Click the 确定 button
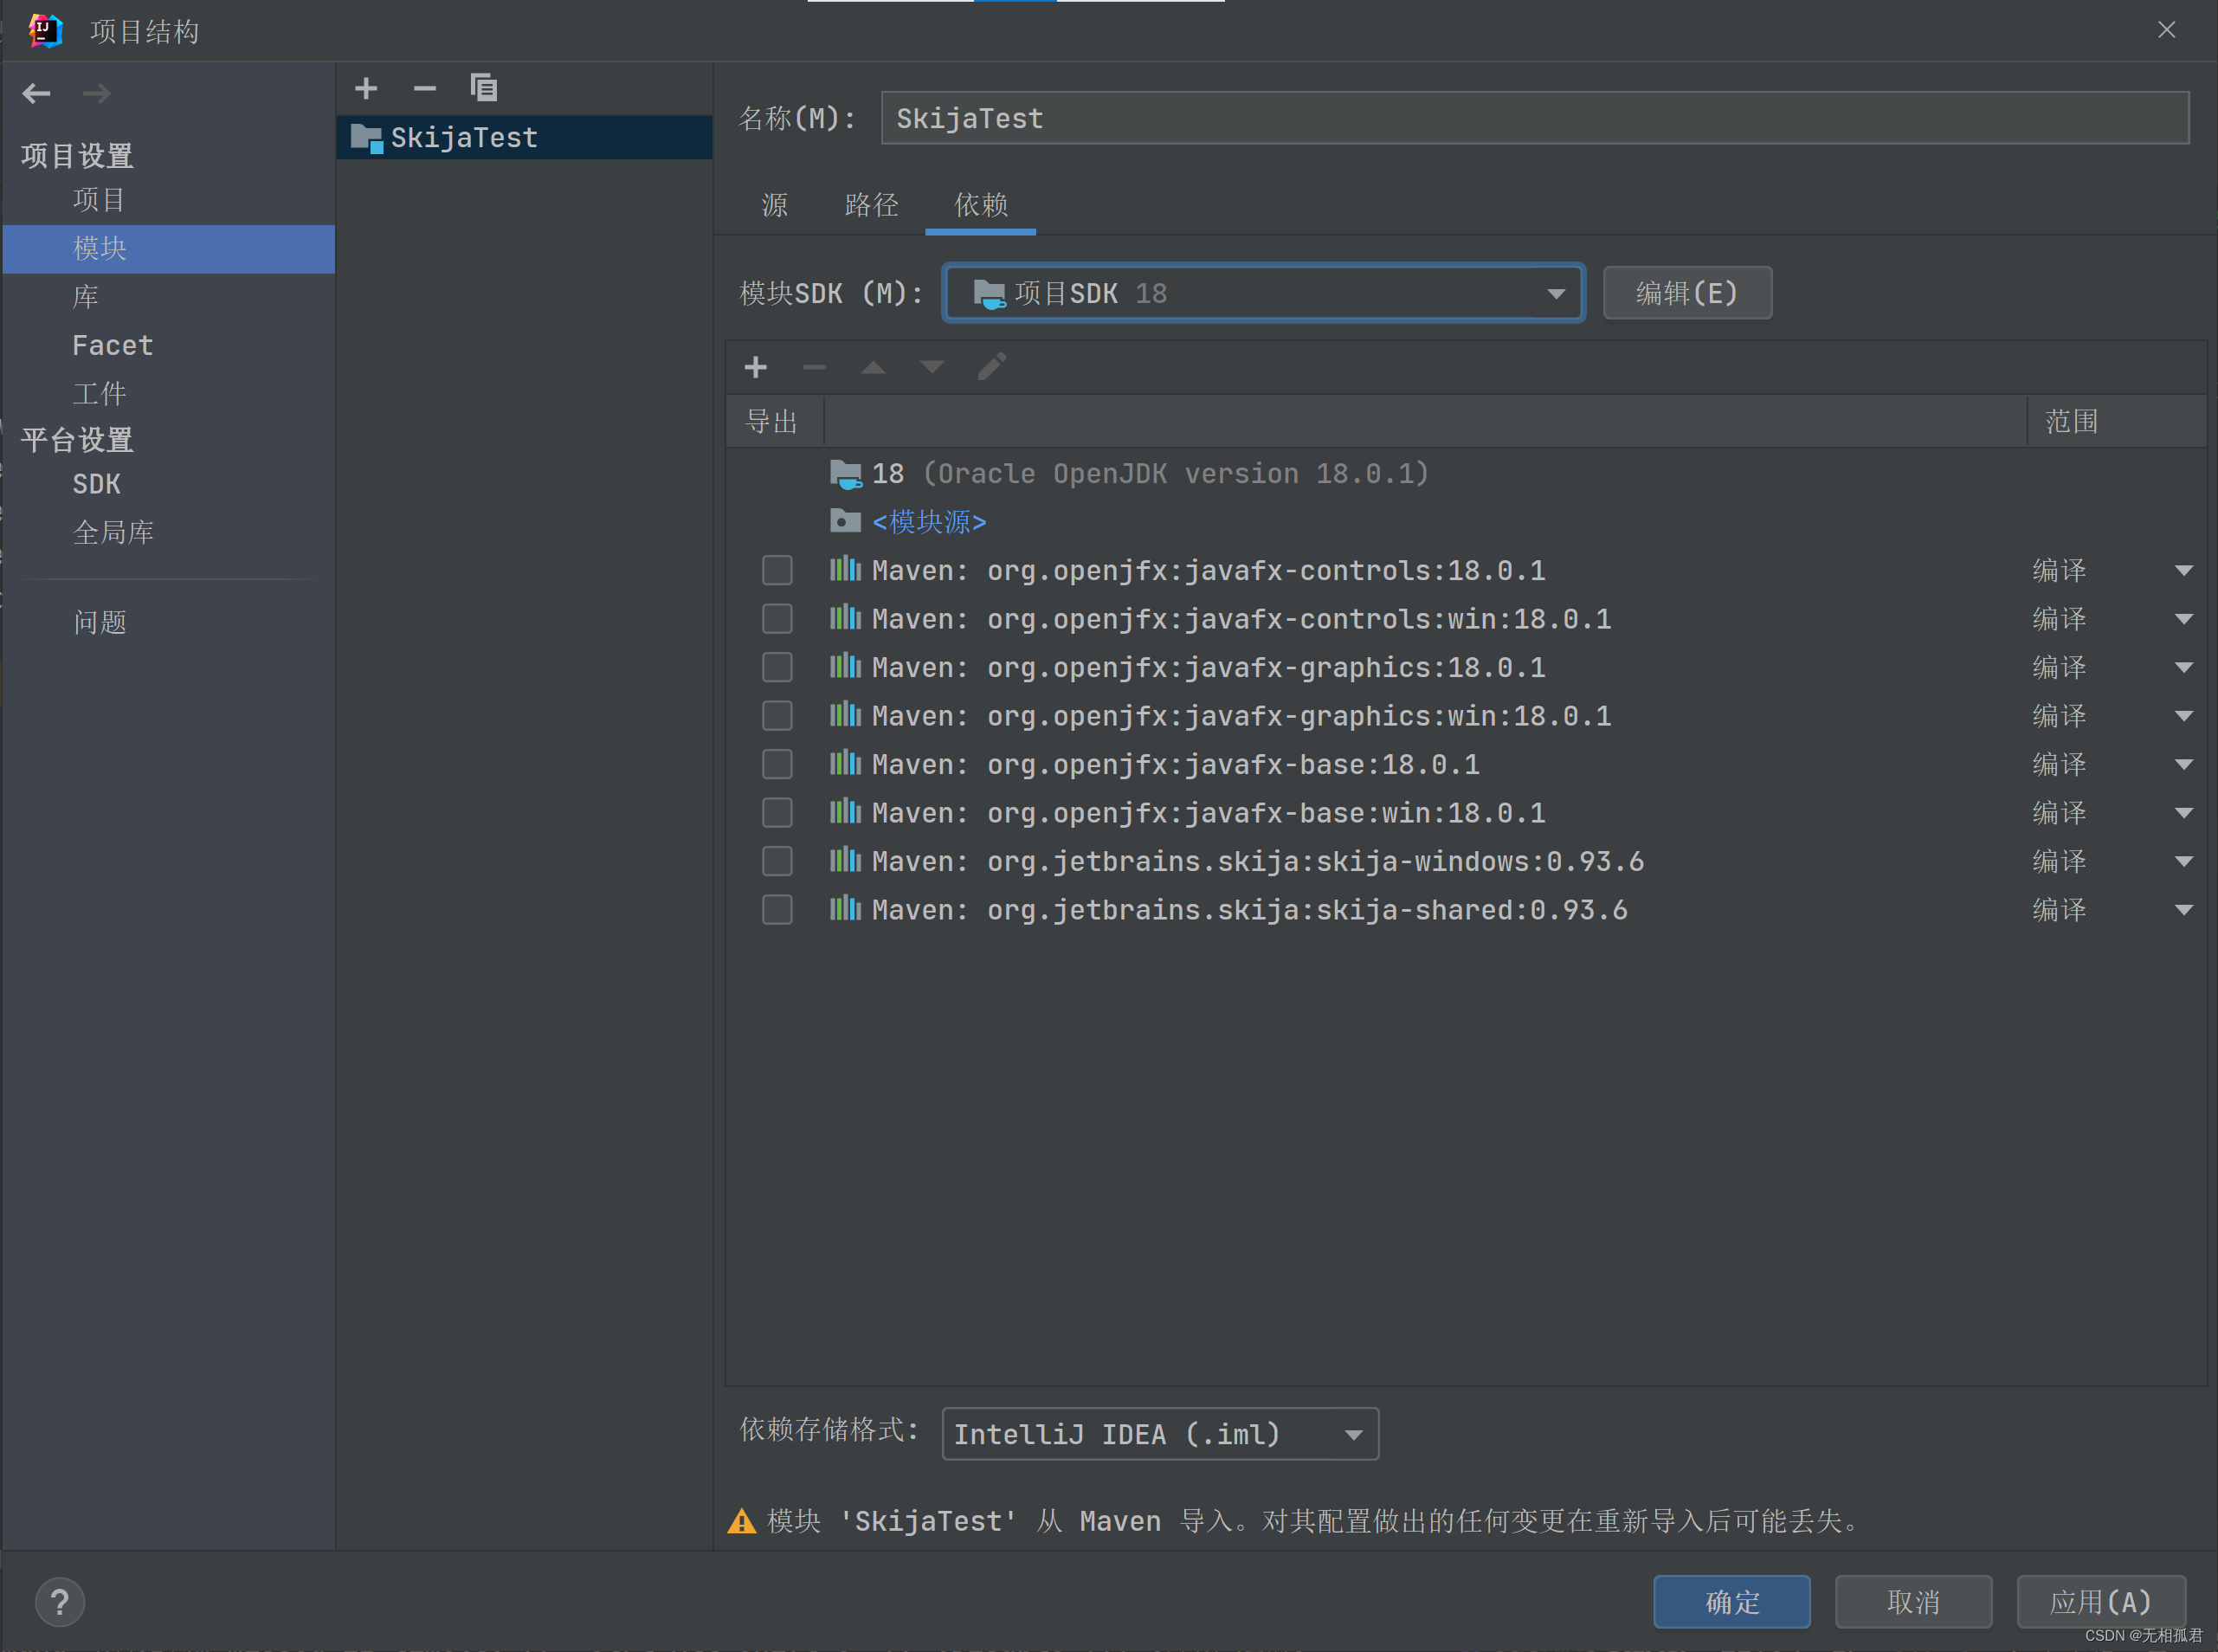 1731,1602
